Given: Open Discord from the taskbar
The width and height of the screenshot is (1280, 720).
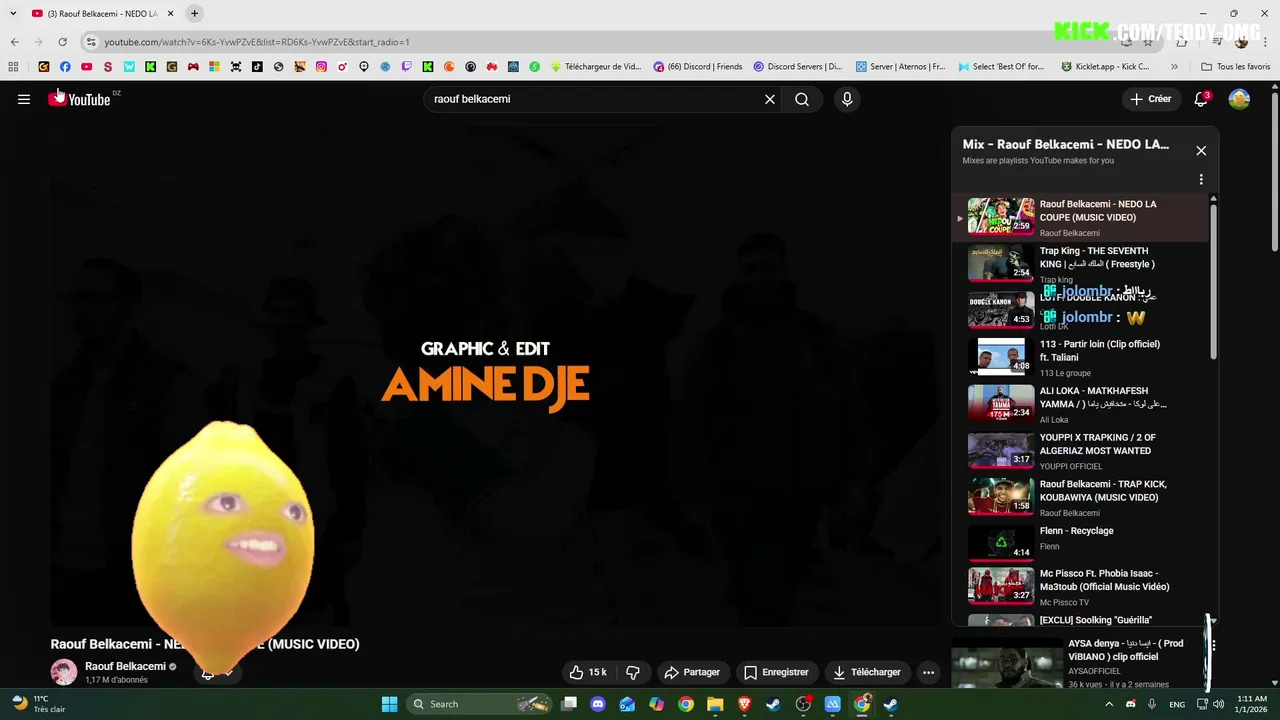Looking at the screenshot, I should (598, 704).
